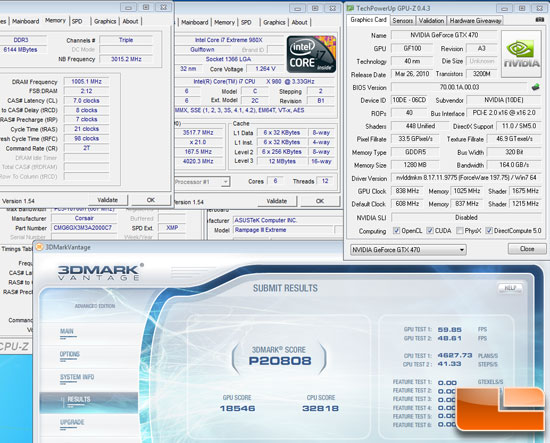The height and width of the screenshot is (443, 550).
Task: Click the BIOS Version field 70.00.1A.00.03
Action: [x=459, y=87]
